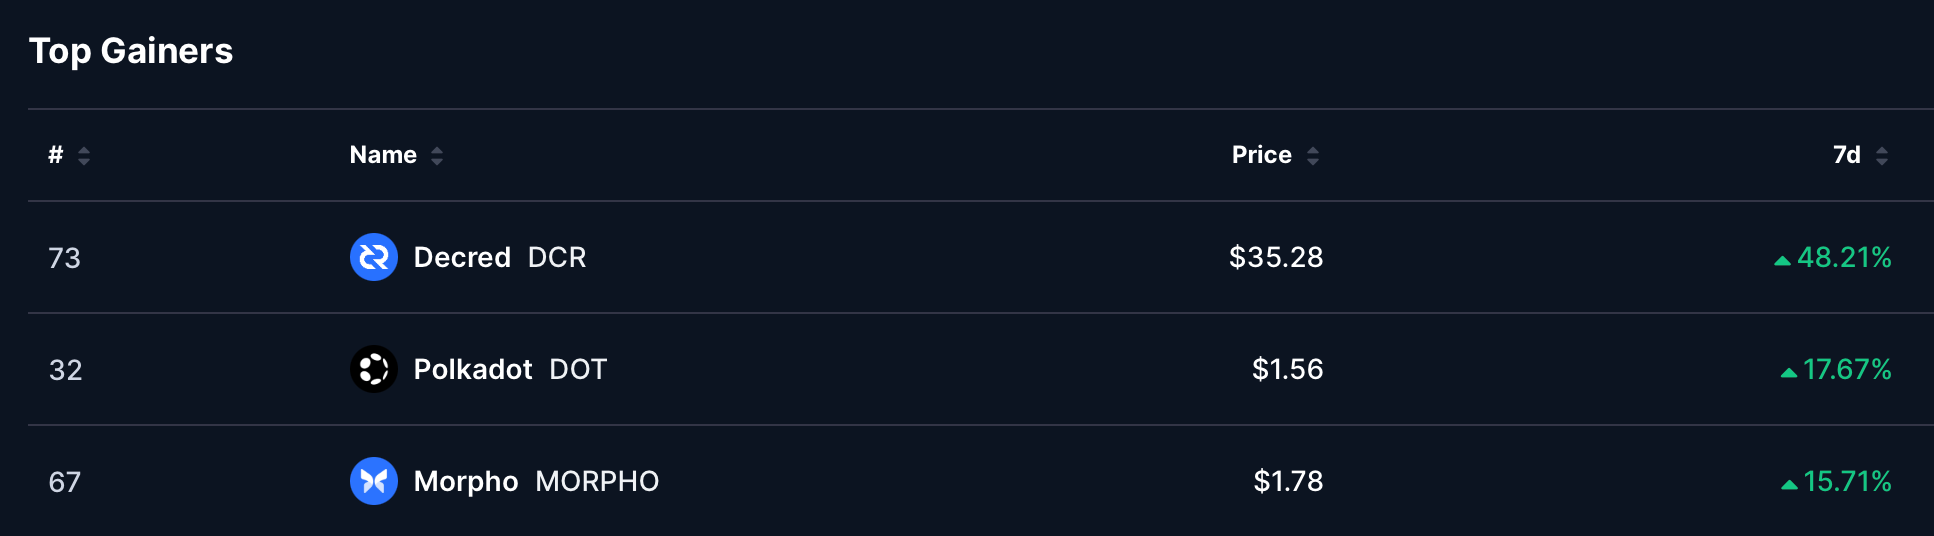The height and width of the screenshot is (536, 1934).
Task: Click the sort arrows beside 7d
Action: (x=1882, y=155)
